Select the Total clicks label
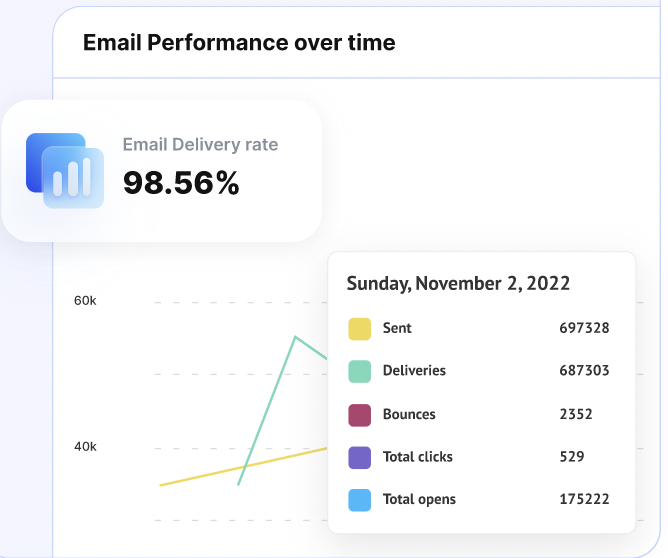This screenshot has width=668, height=558. point(417,457)
